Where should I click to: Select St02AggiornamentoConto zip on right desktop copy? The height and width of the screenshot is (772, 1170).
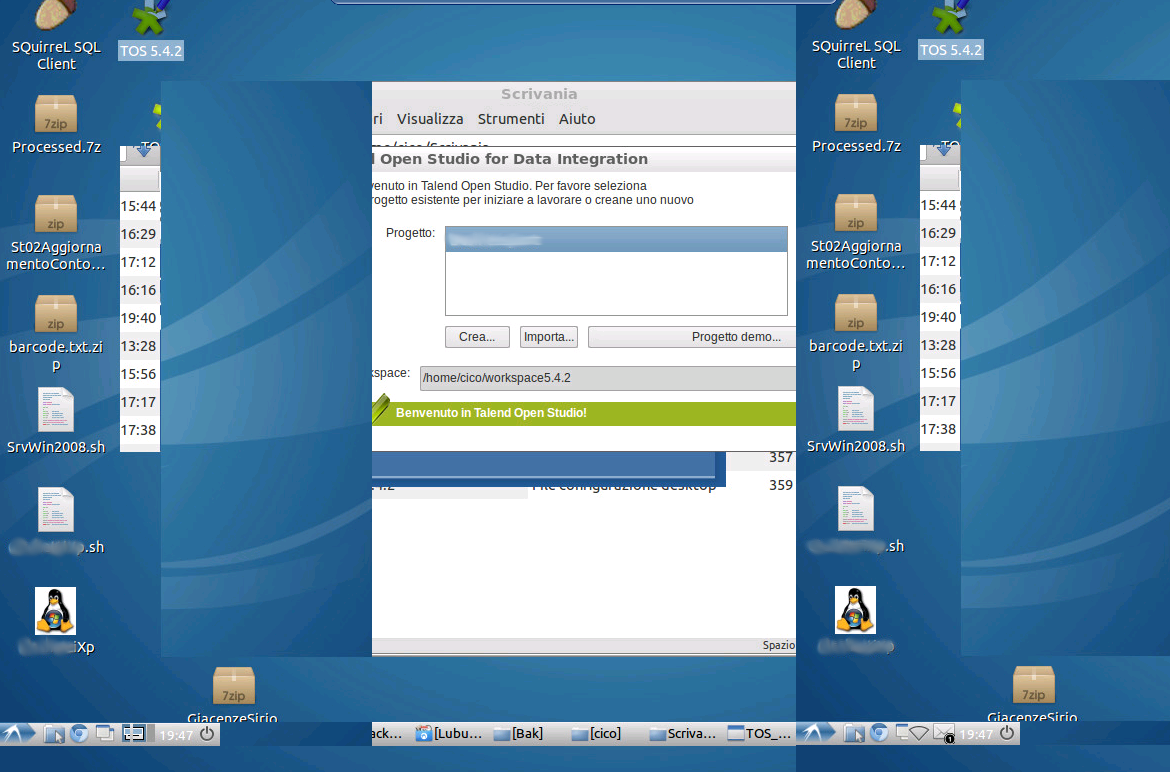[x=856, y=233]
